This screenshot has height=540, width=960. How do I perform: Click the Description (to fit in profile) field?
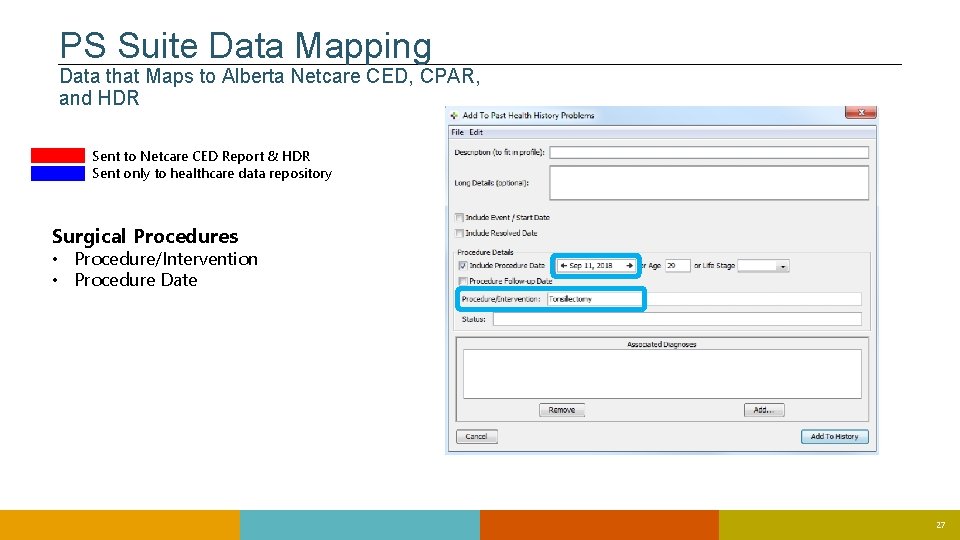(708, 152)
